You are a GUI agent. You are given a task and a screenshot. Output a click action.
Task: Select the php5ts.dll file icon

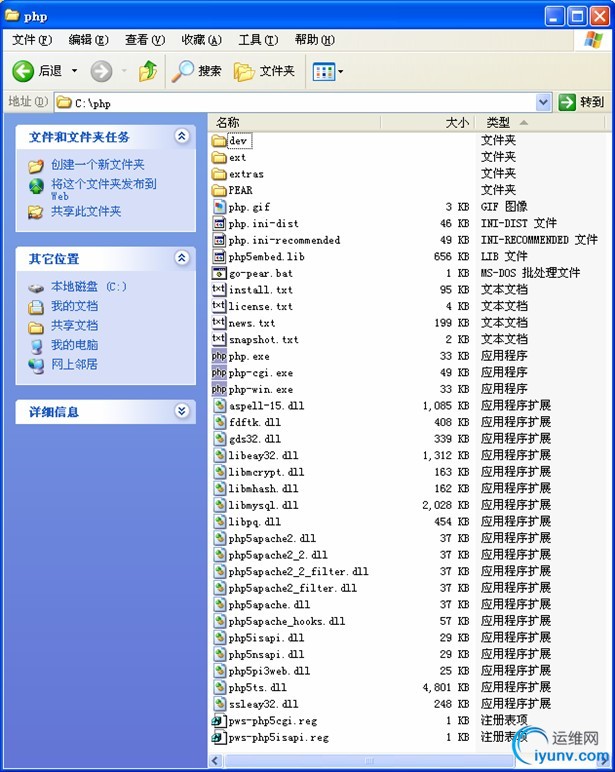[x=220, y=687]
